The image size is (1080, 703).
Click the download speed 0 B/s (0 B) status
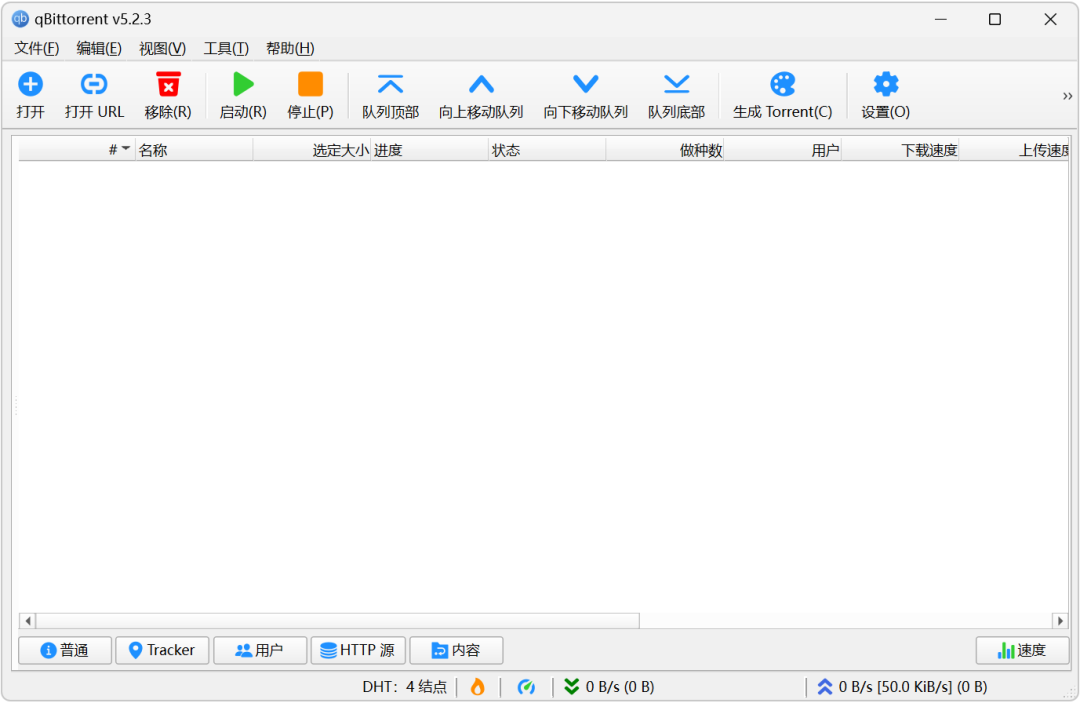[x=610, y=686]
